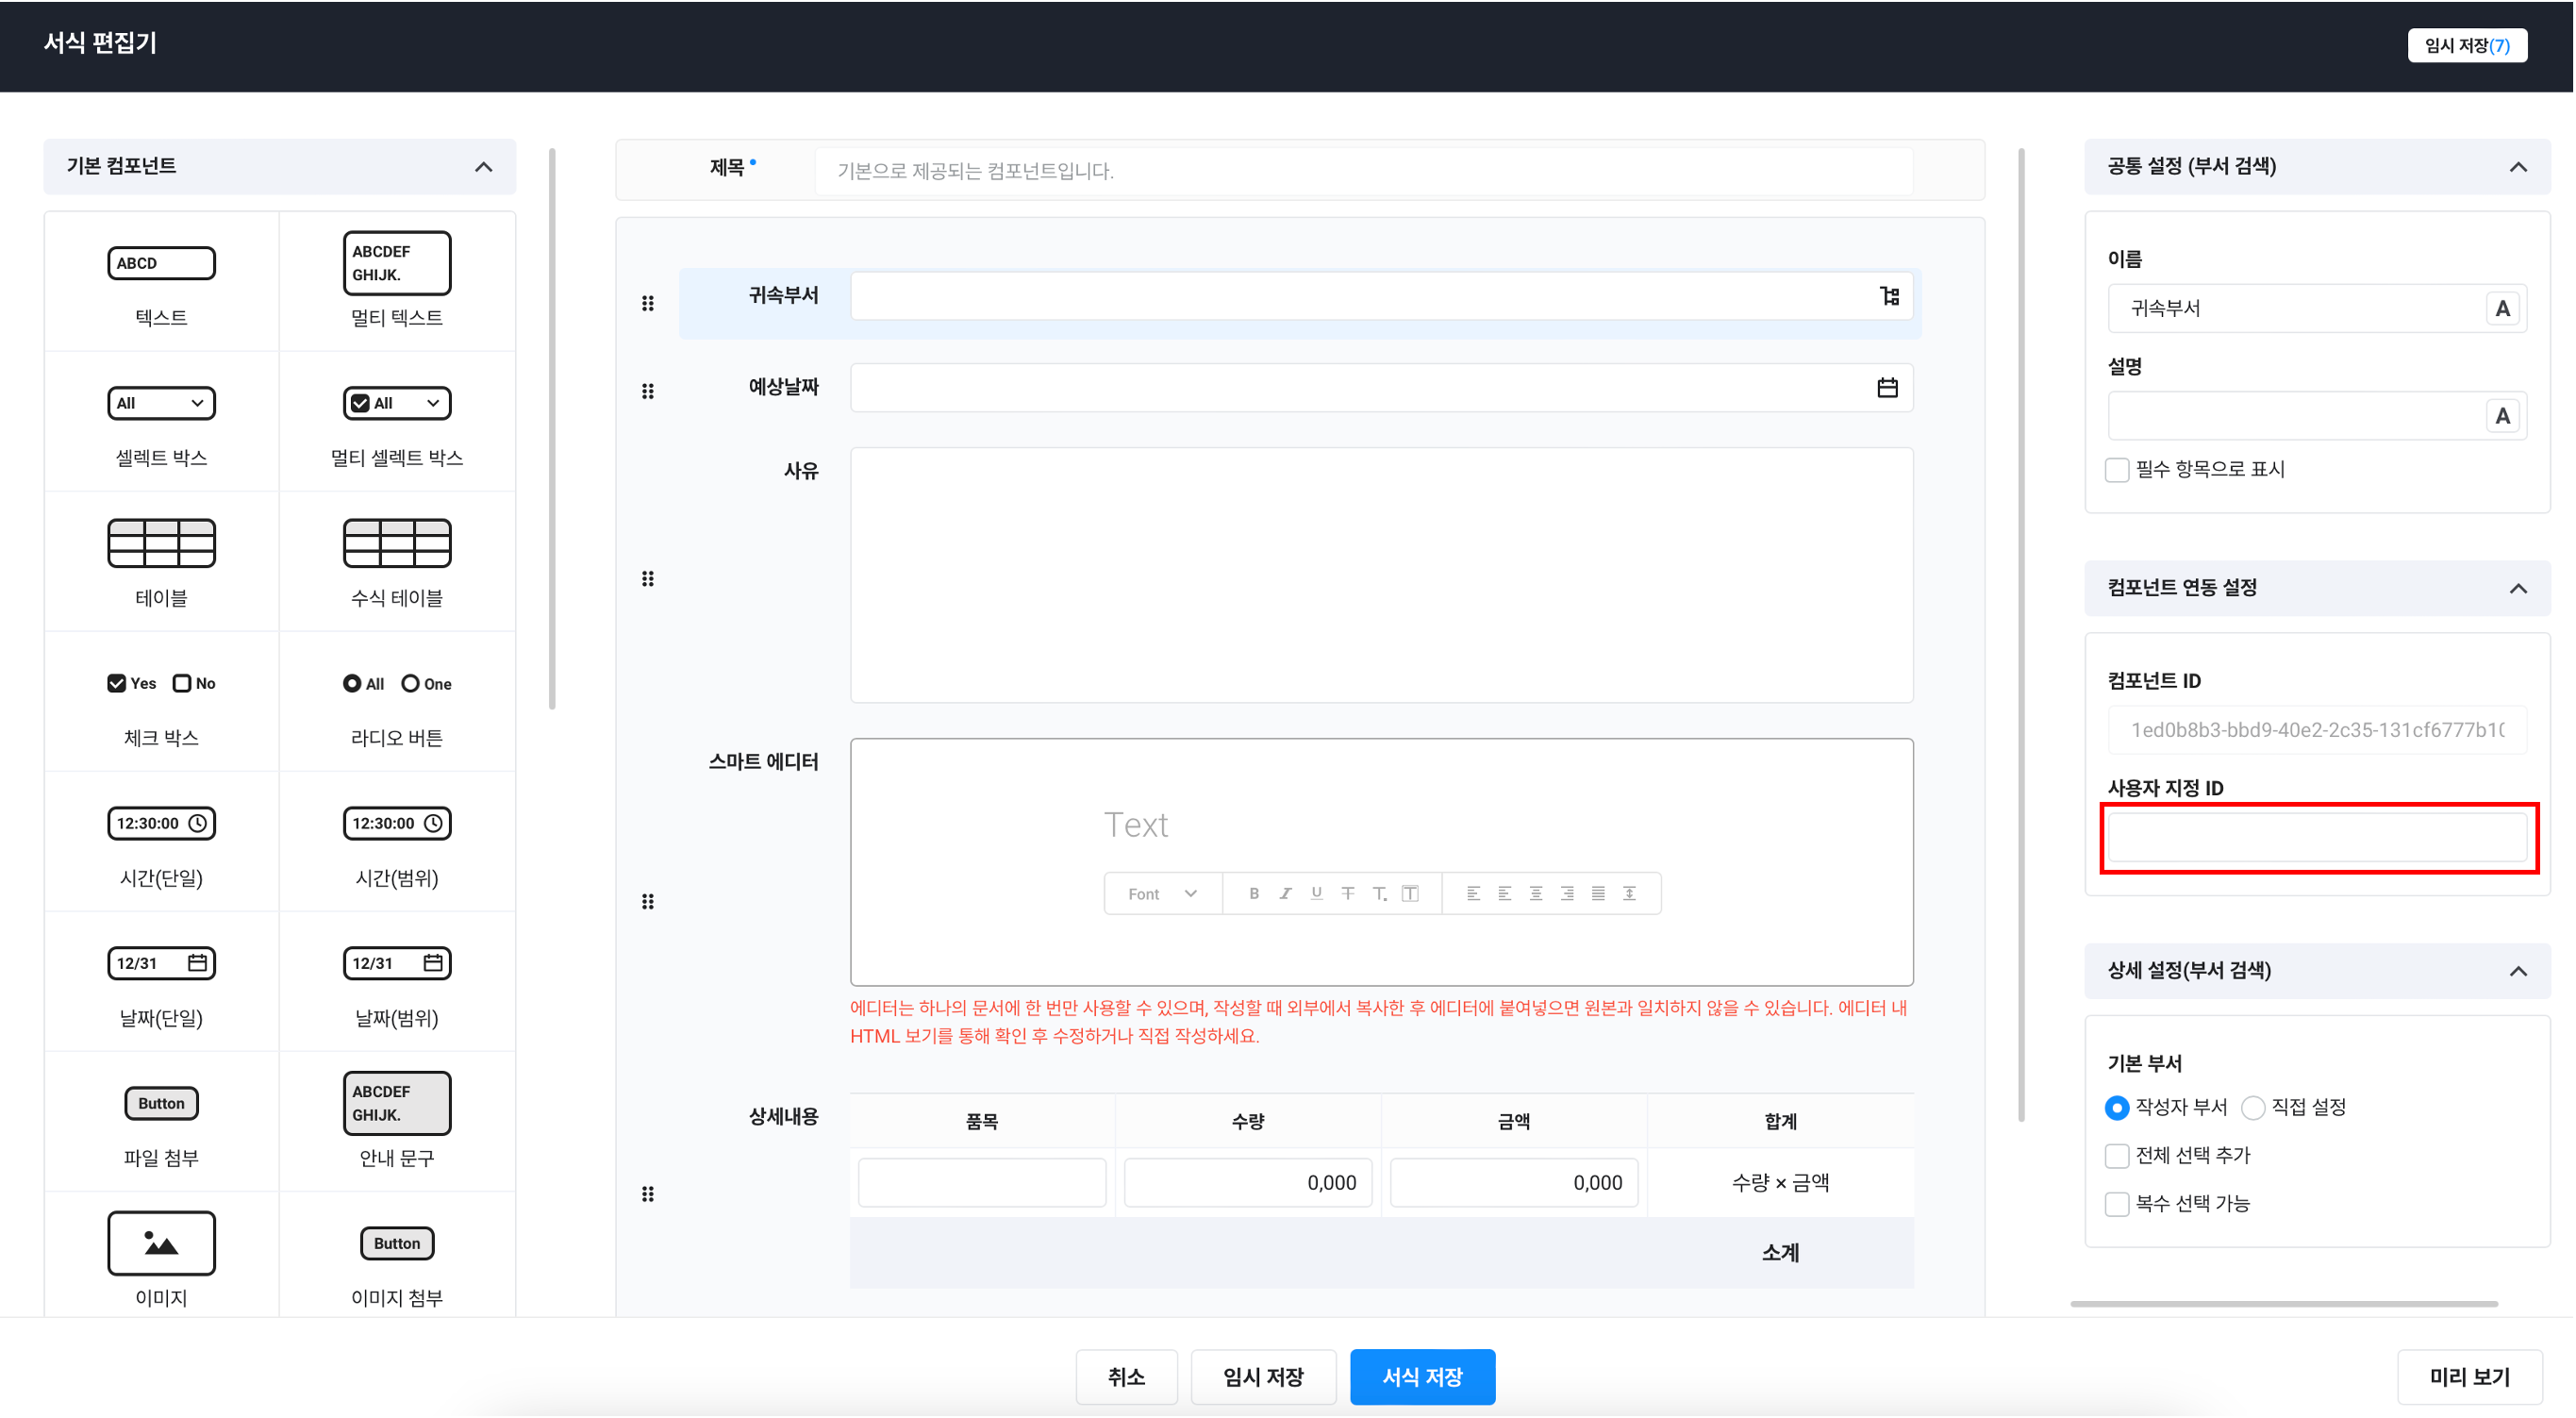
Task: Check the 복수 선택 가능 option
Action: click(2117, 1204)
